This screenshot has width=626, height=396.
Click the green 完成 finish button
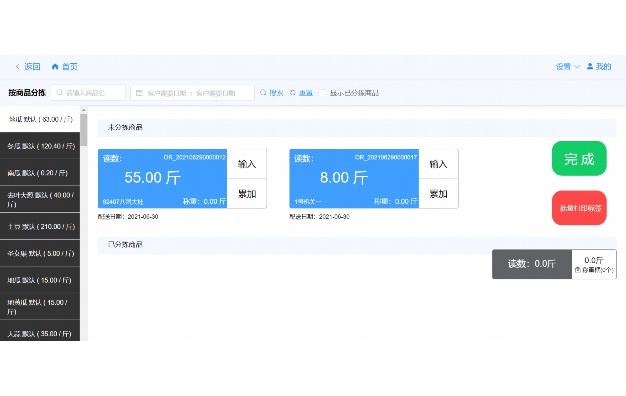point(579,158)
